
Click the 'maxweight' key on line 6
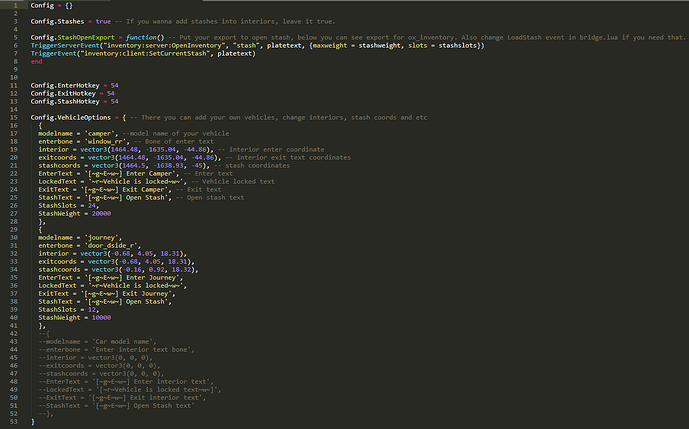330,45
